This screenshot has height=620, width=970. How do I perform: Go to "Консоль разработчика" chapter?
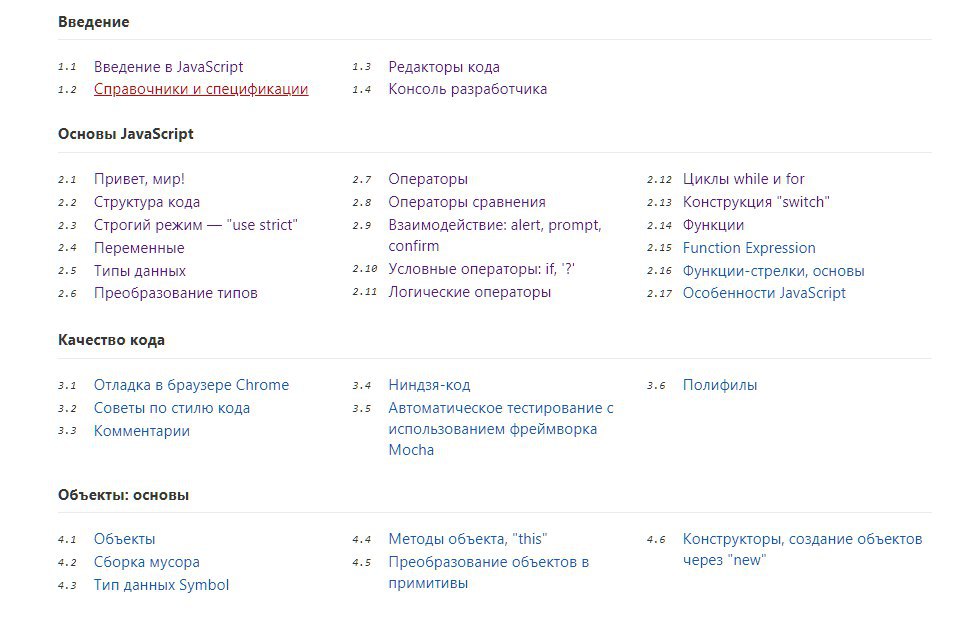tap(467, 89)
